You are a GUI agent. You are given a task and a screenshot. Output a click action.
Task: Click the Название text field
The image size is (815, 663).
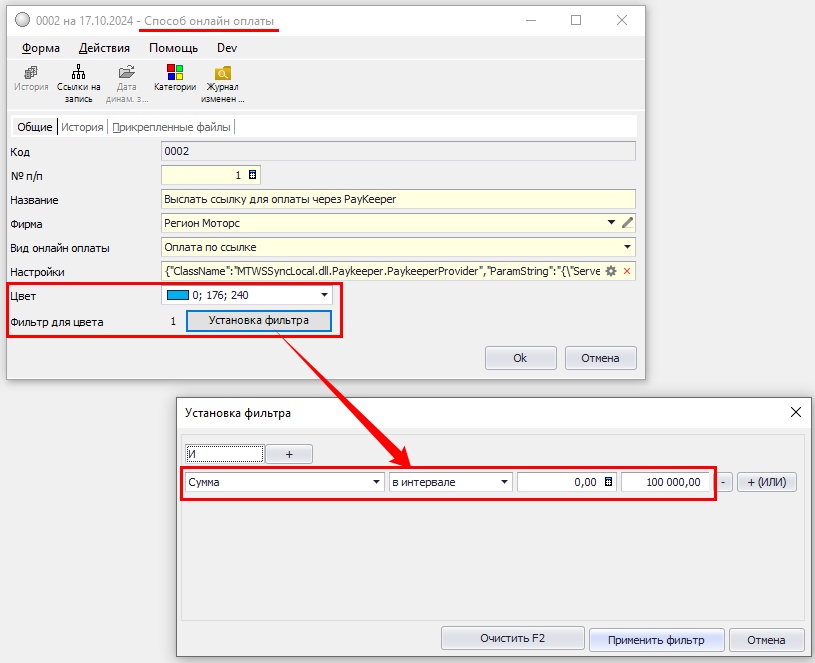pos(398,199)
